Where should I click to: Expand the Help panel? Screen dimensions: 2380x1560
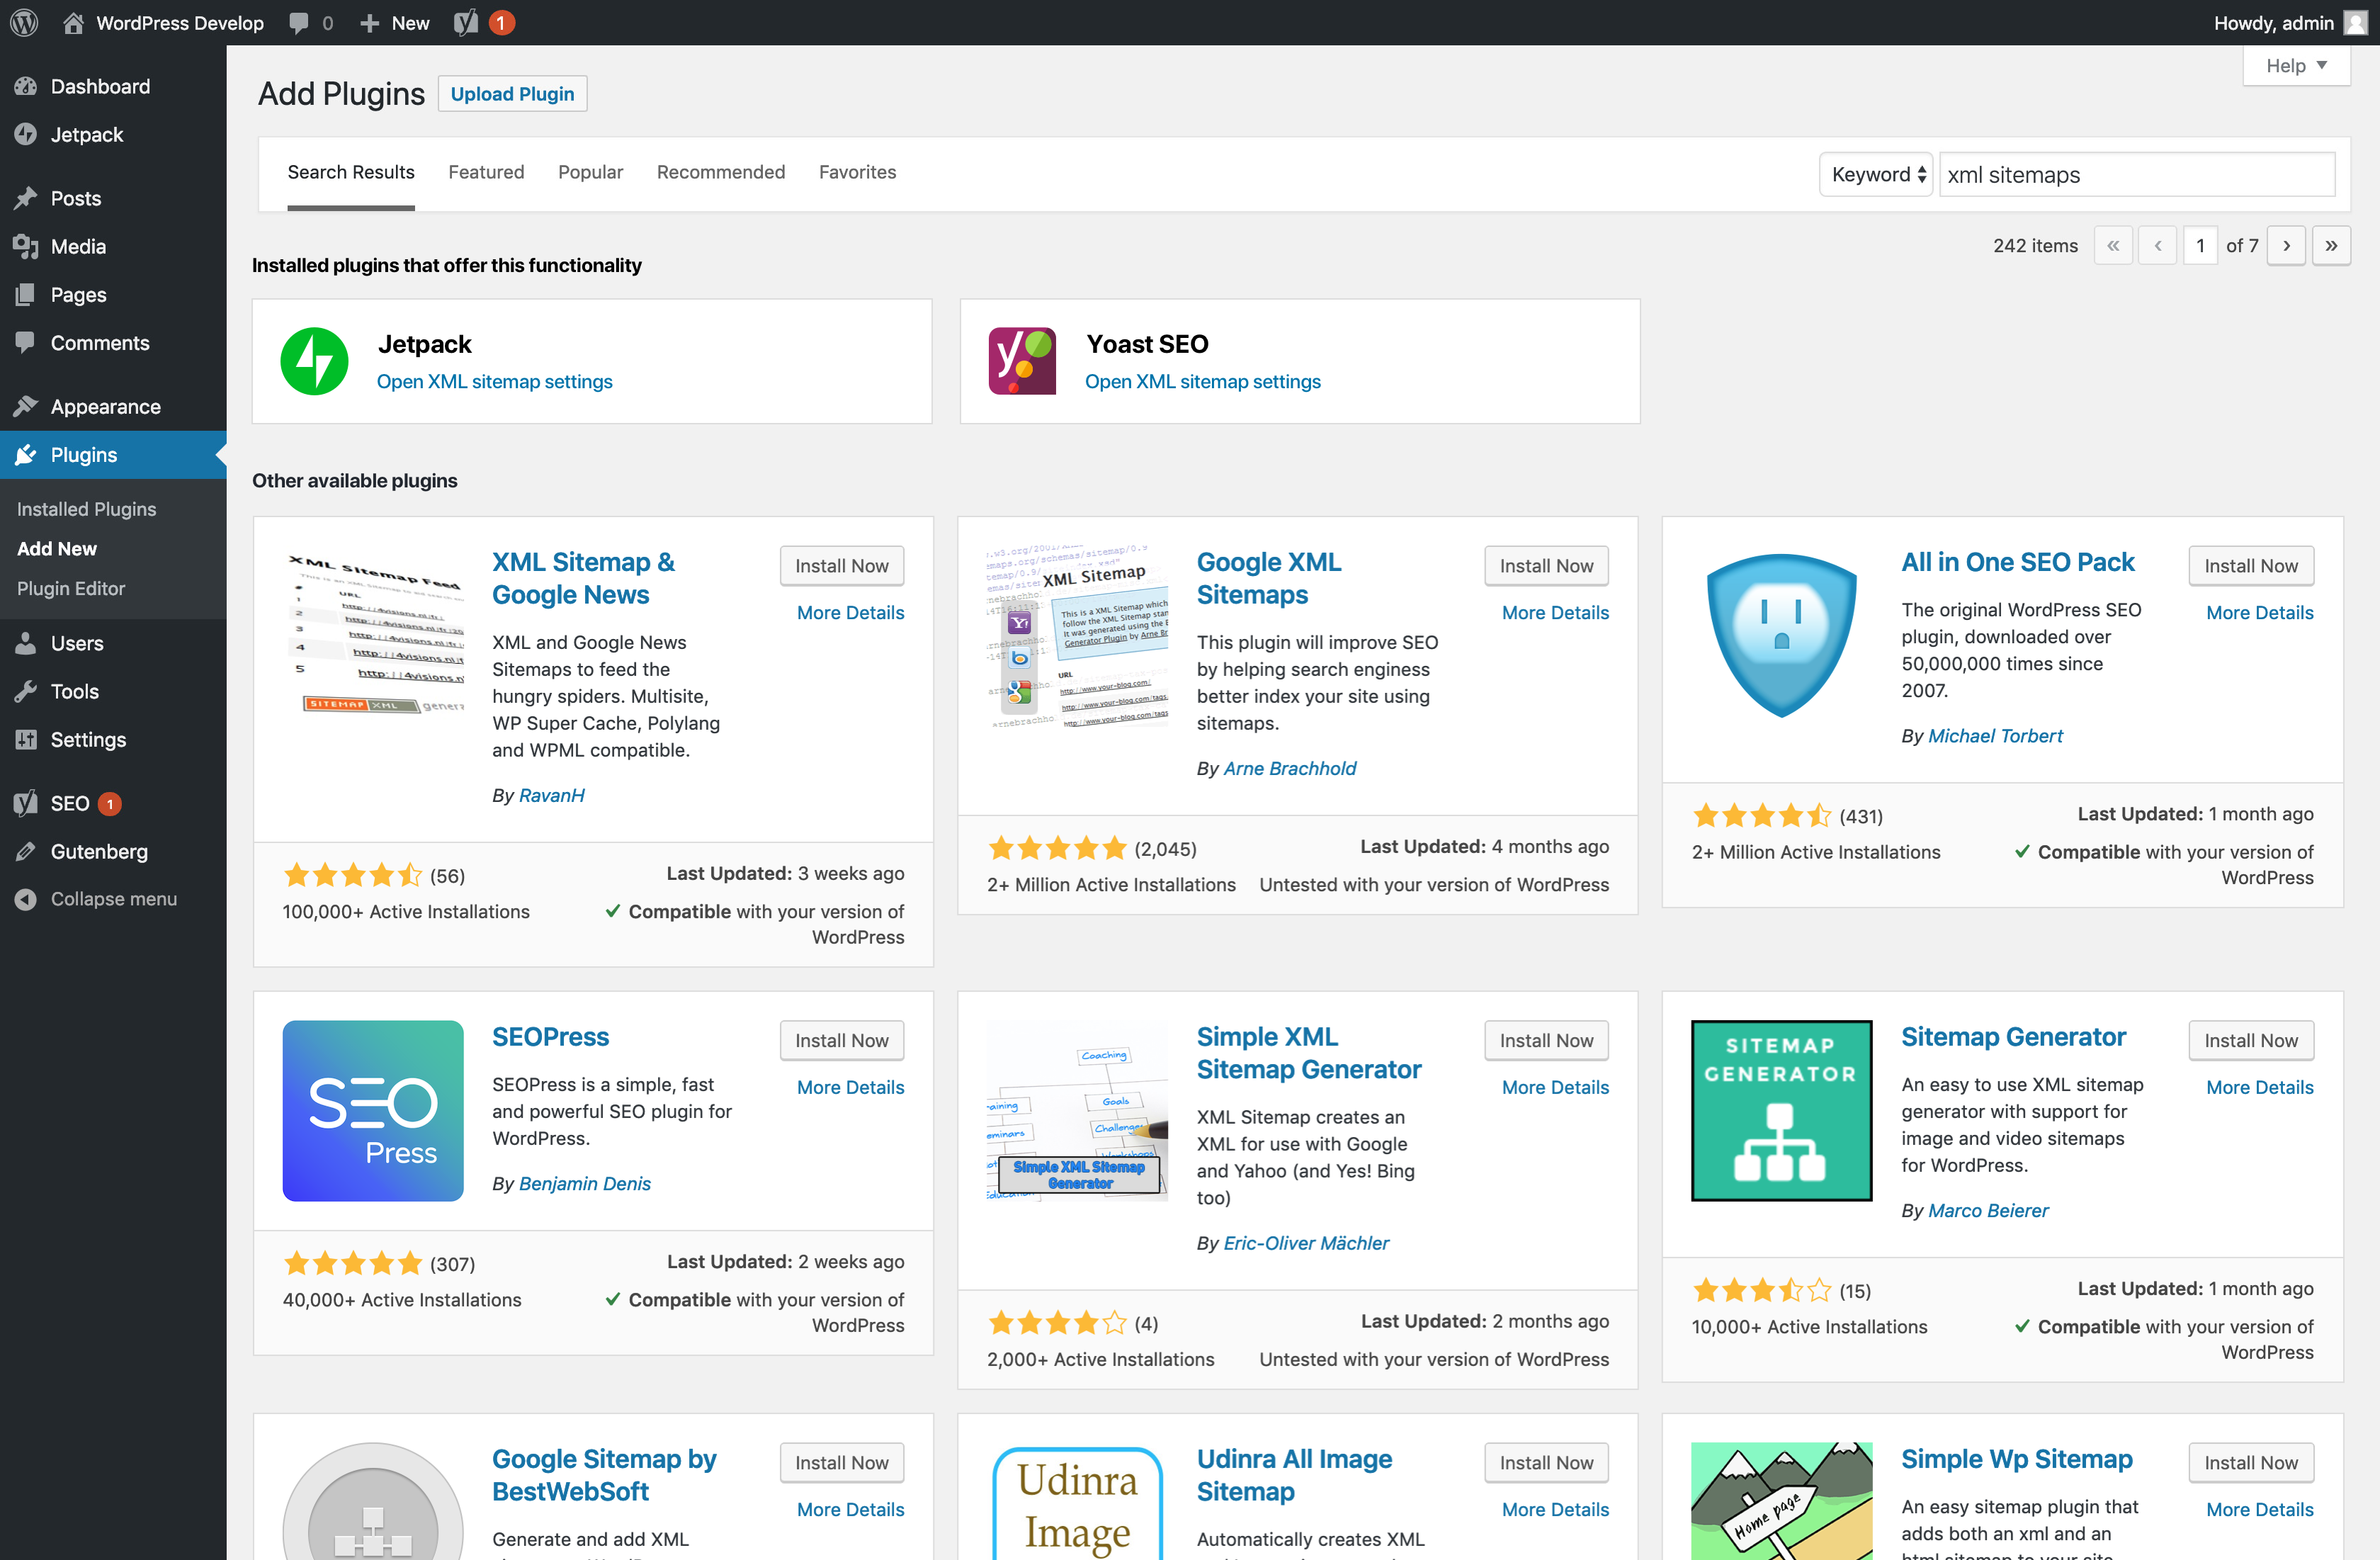click(x=2295, y=66)
